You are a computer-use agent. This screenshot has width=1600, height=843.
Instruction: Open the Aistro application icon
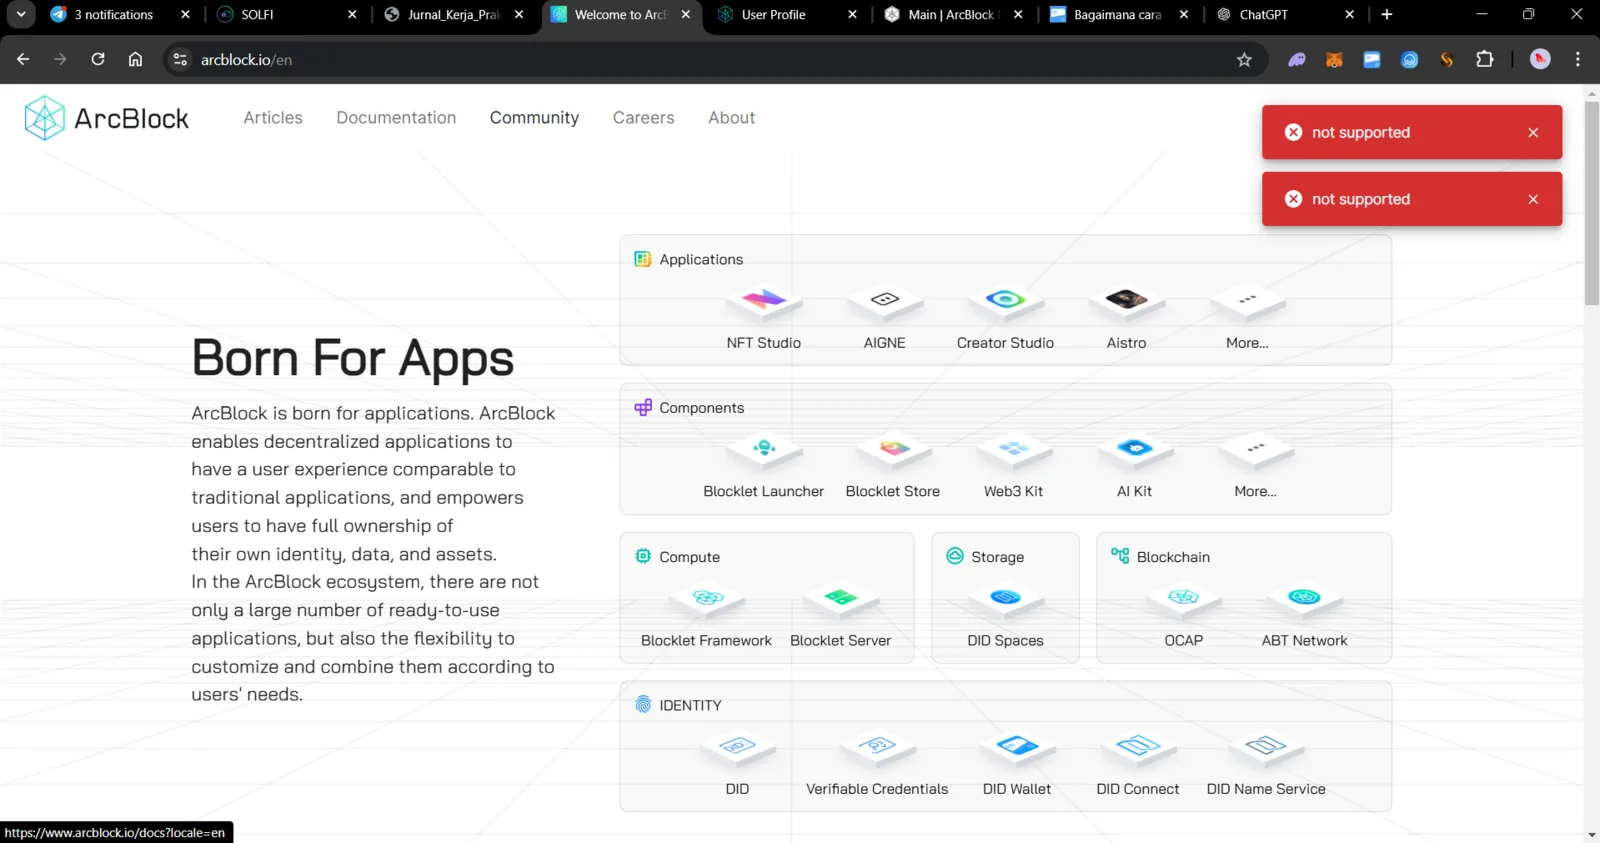coord(1126,301)
